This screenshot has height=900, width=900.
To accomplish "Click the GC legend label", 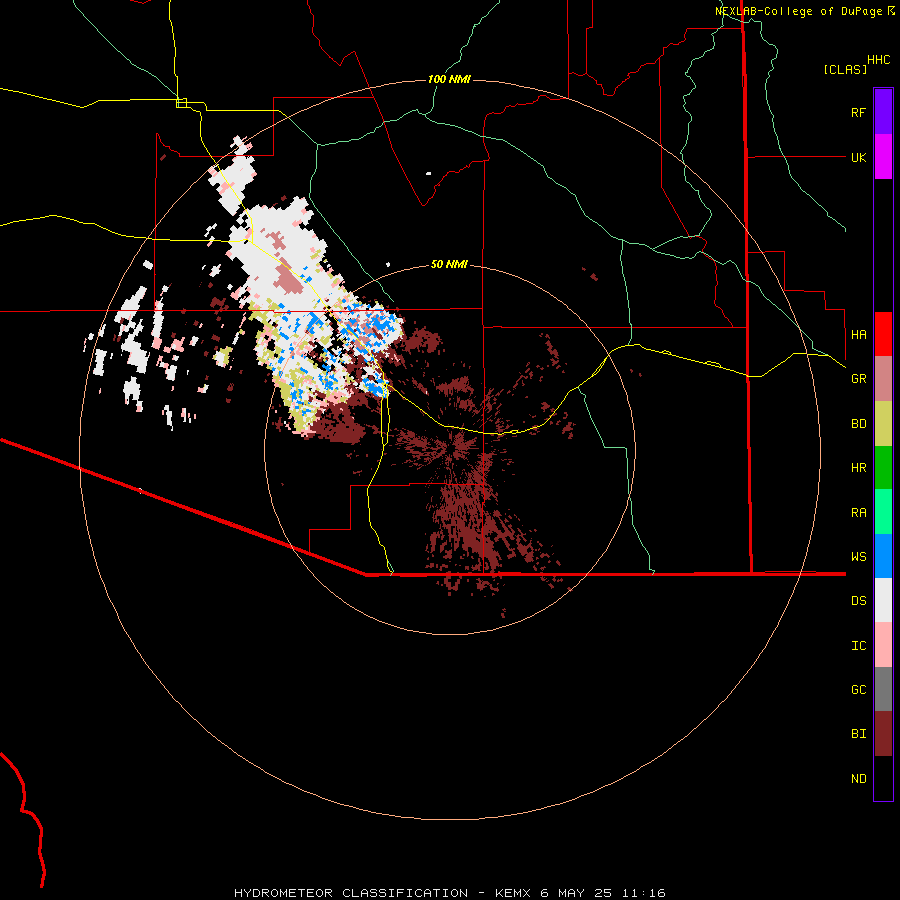I will [858, 689].
